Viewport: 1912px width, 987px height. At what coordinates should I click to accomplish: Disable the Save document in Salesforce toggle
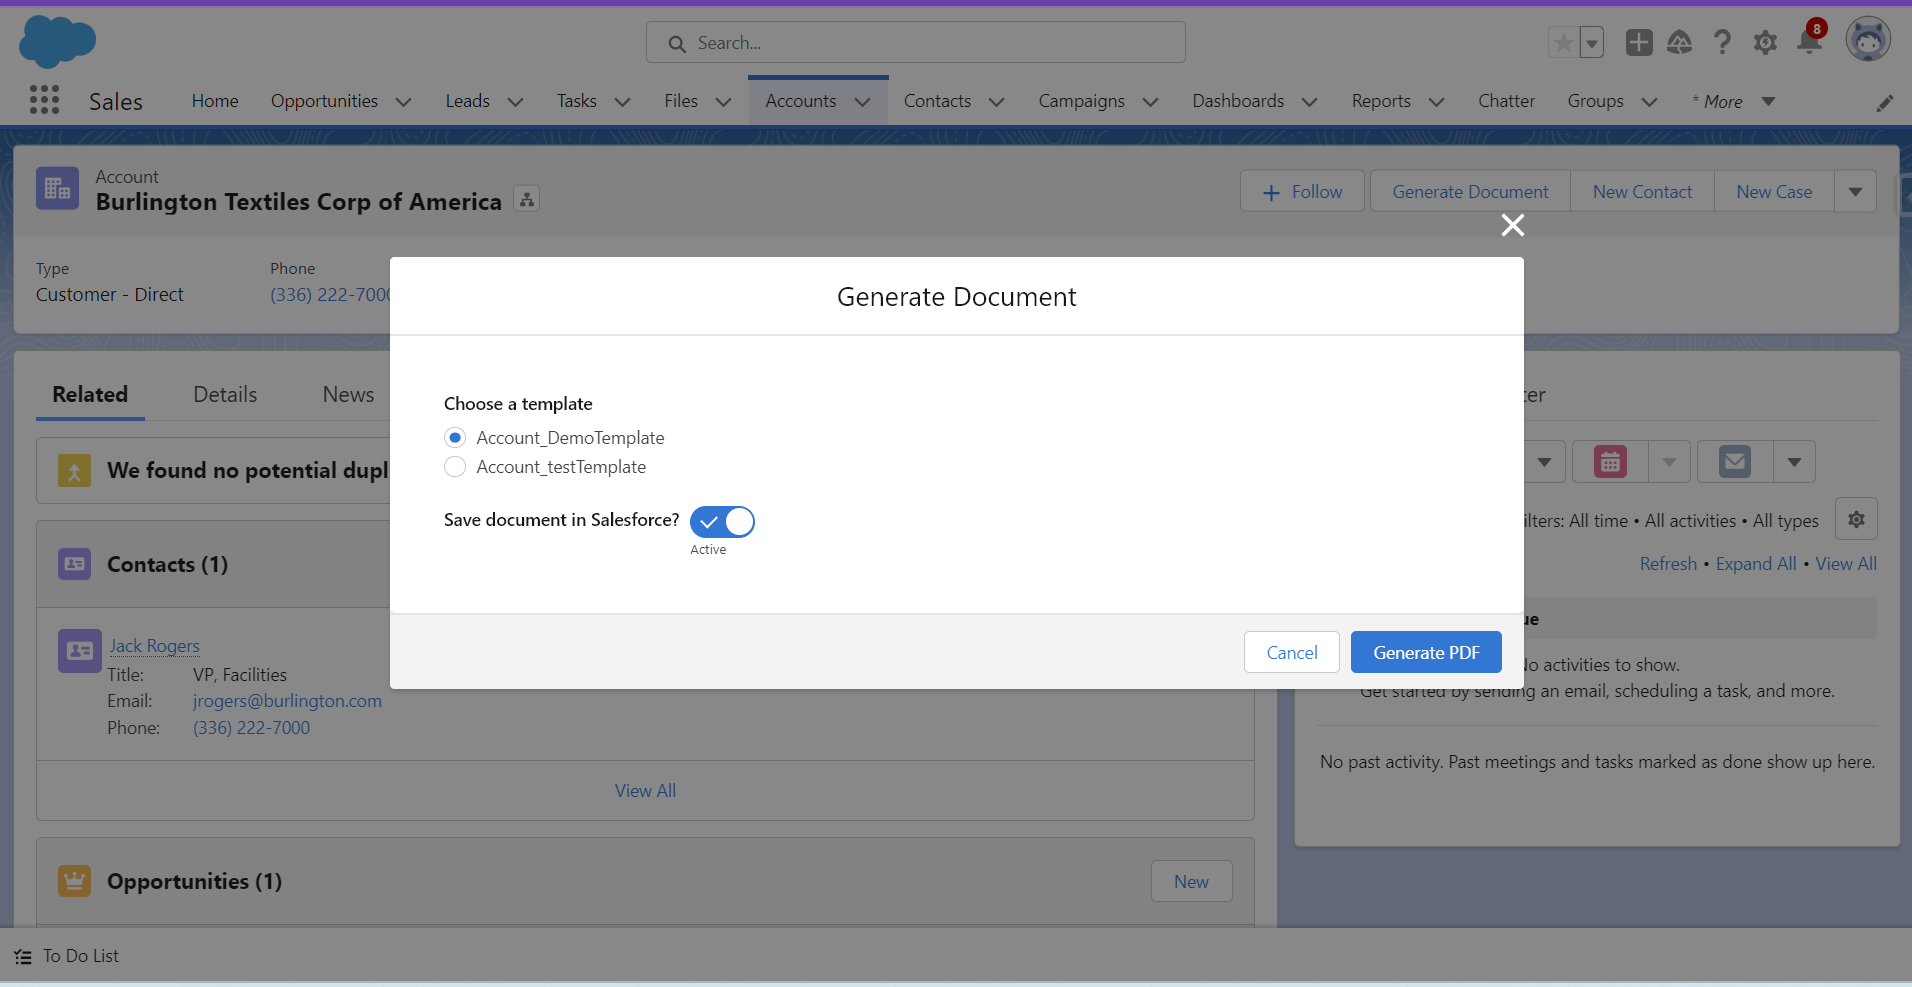tap(722, 521)
